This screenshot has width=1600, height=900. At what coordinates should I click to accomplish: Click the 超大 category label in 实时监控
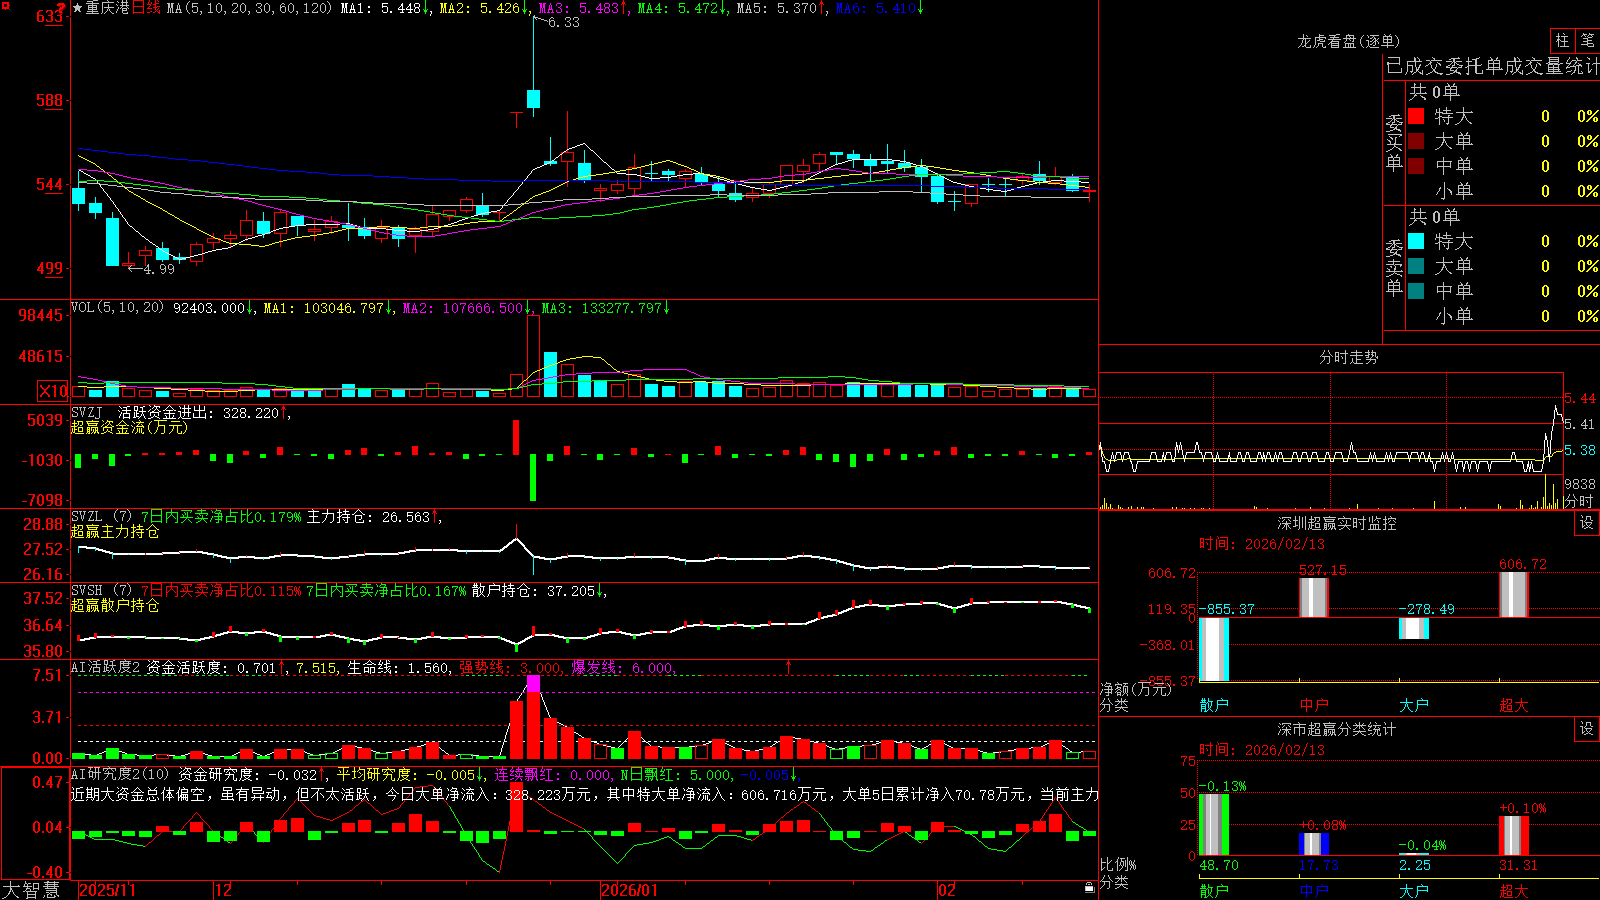click(x=1514, y=705)
